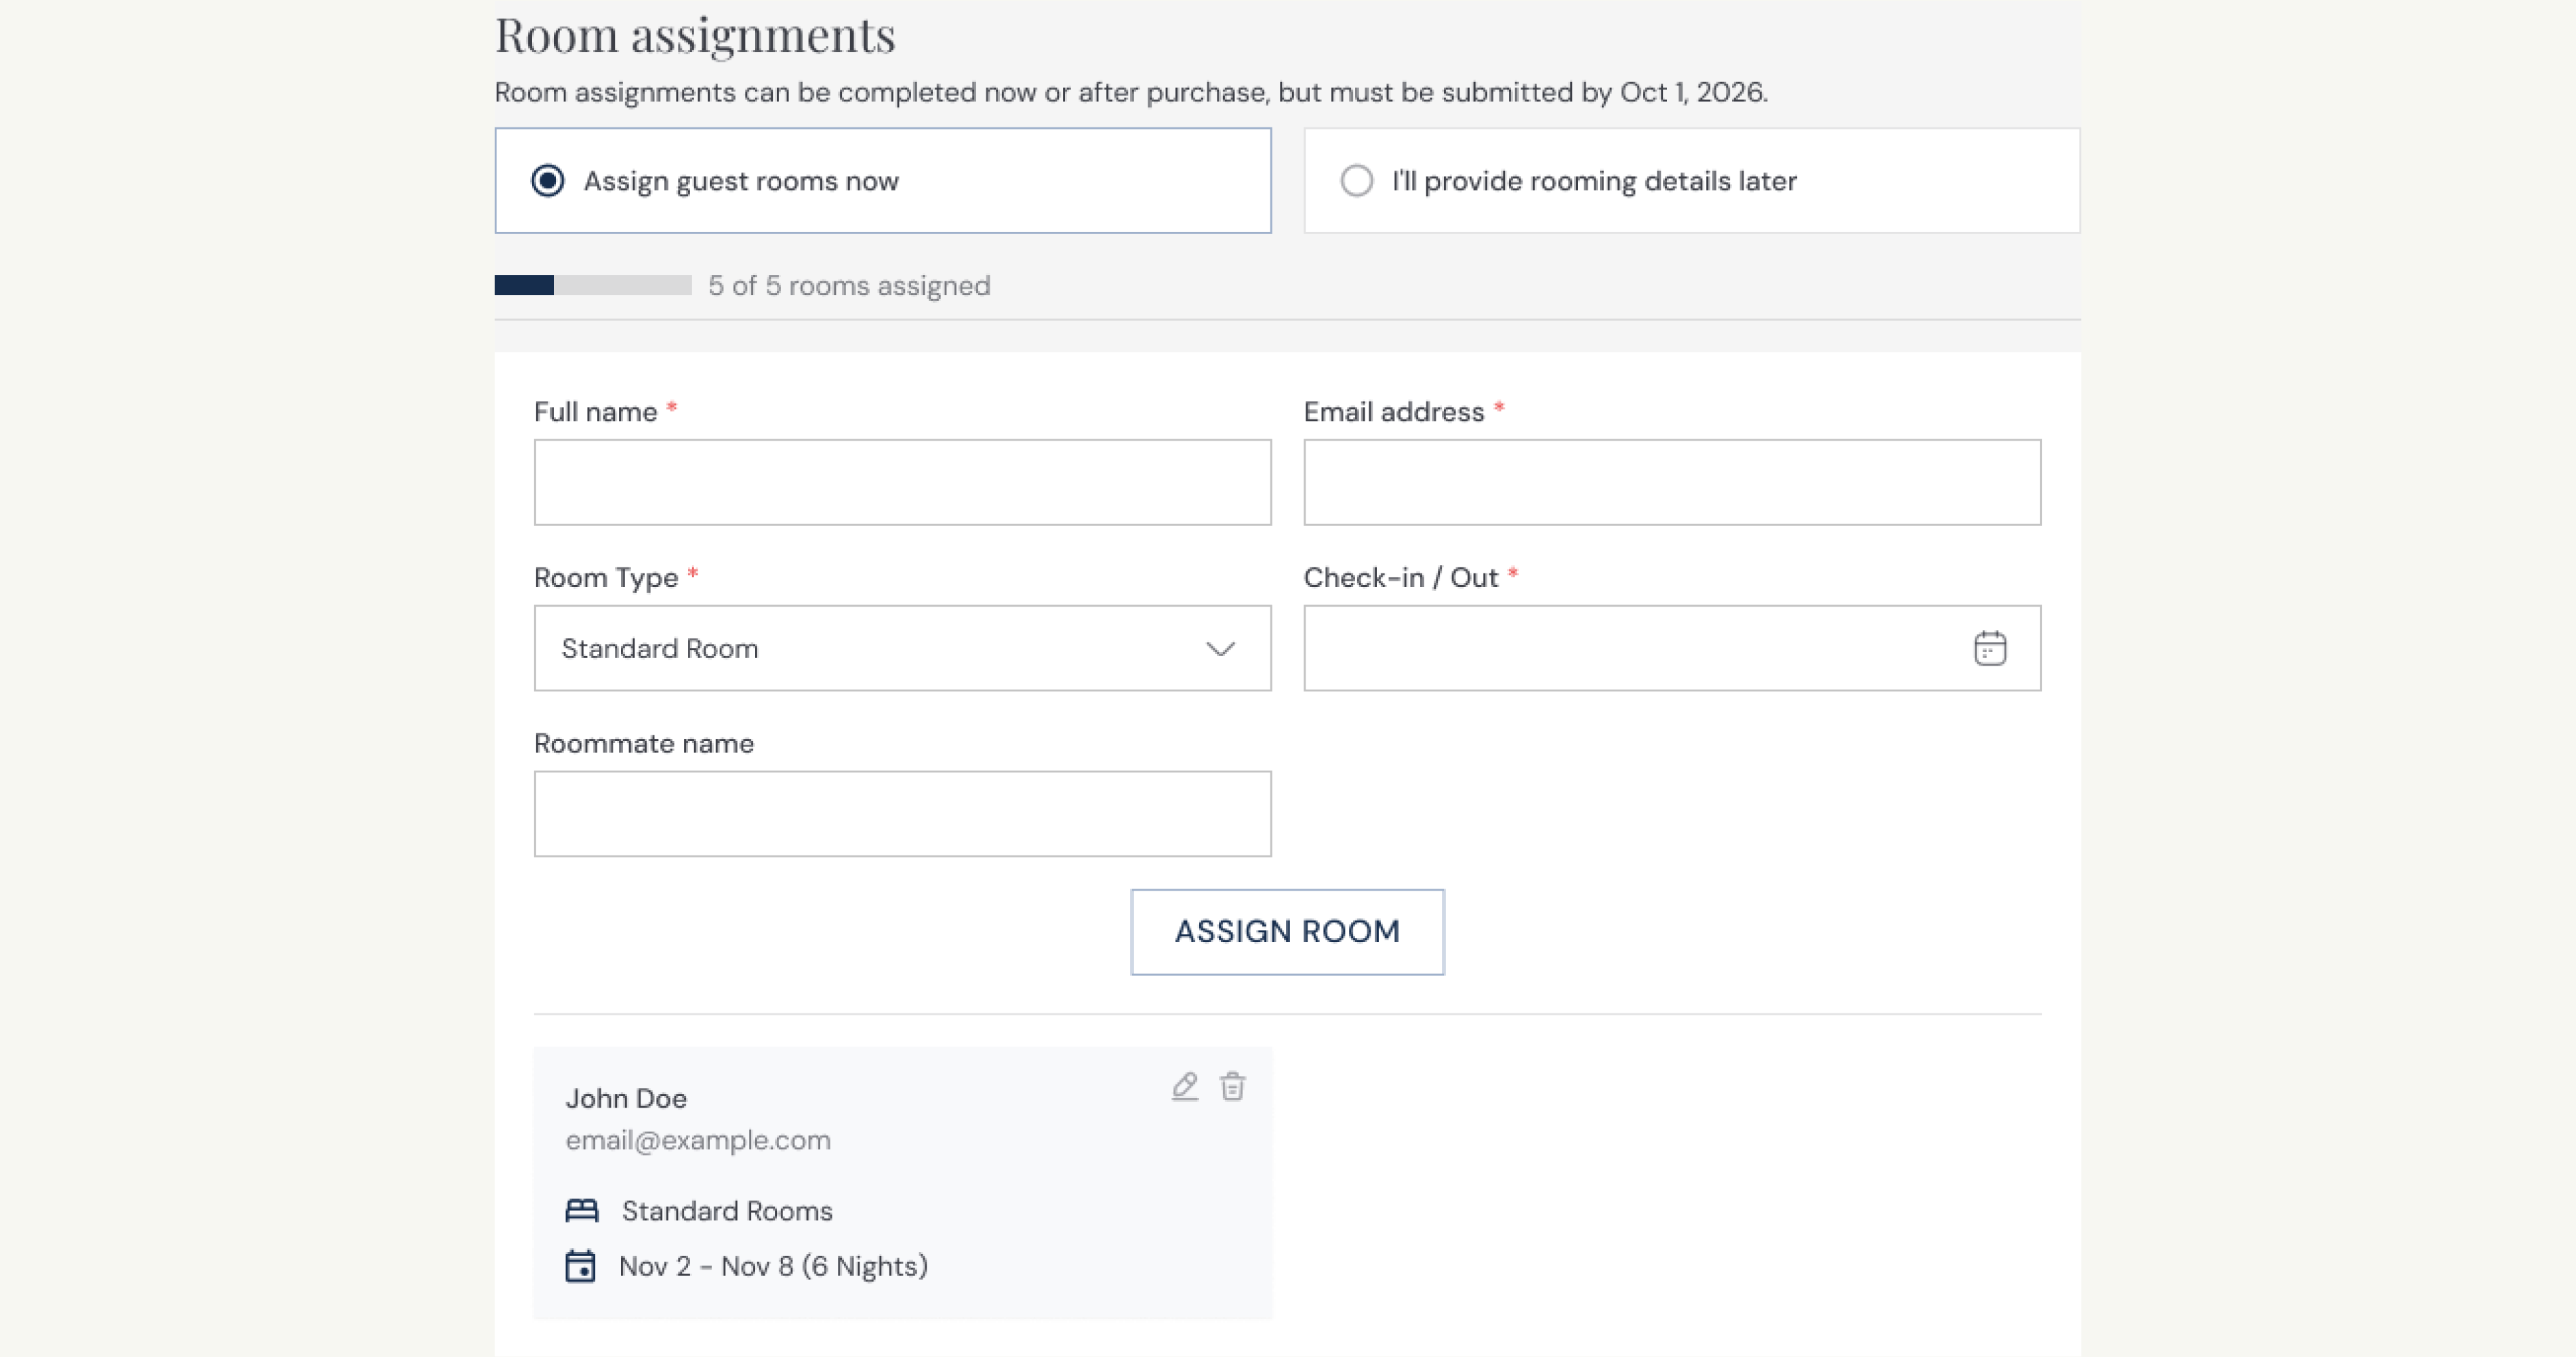Click the ASSIGN ROOM button
The width and height of the screenshot is (2576, 1357).
tap(1288, 932)
